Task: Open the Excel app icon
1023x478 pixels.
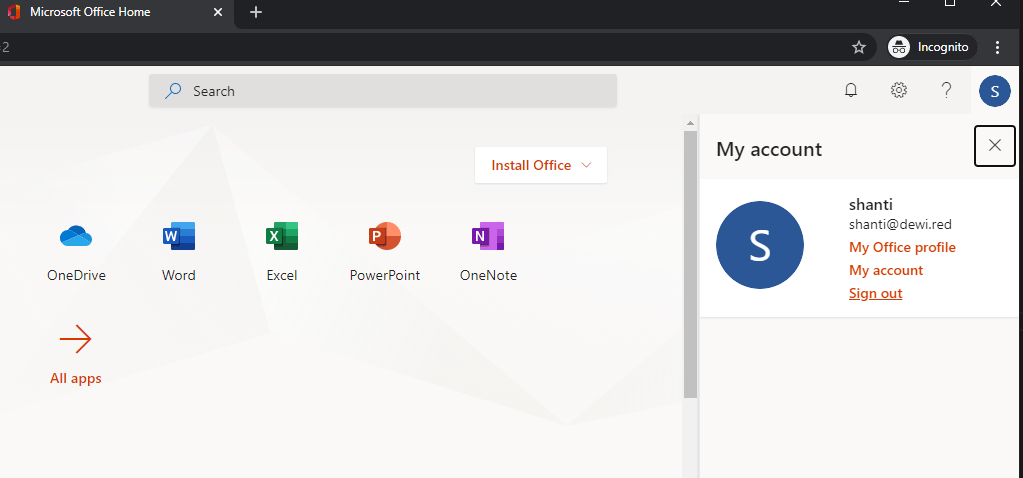Action: click(x=281, y=237)
